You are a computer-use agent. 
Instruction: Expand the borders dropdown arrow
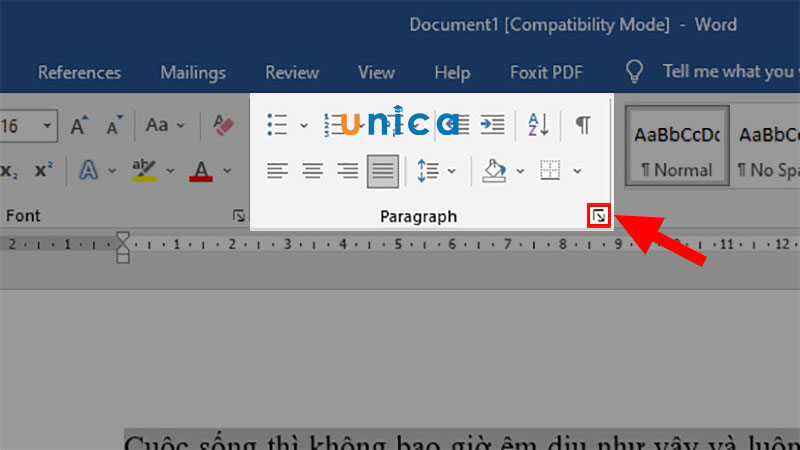coord(577,171)
